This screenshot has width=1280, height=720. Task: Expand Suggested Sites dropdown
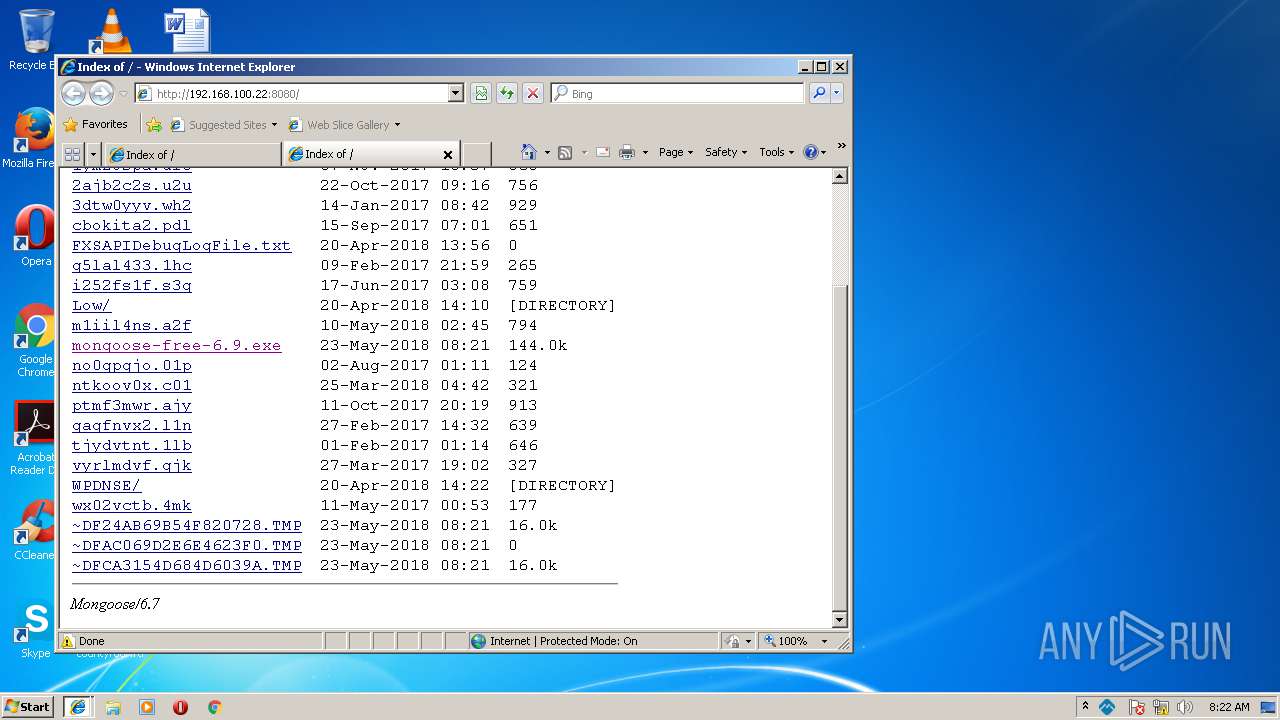click(274, 125)
